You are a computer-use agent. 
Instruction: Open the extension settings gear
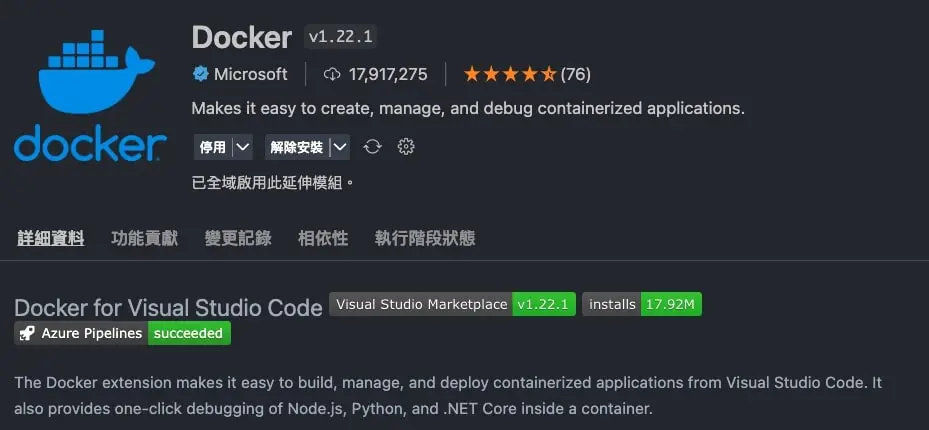point(406,147)
